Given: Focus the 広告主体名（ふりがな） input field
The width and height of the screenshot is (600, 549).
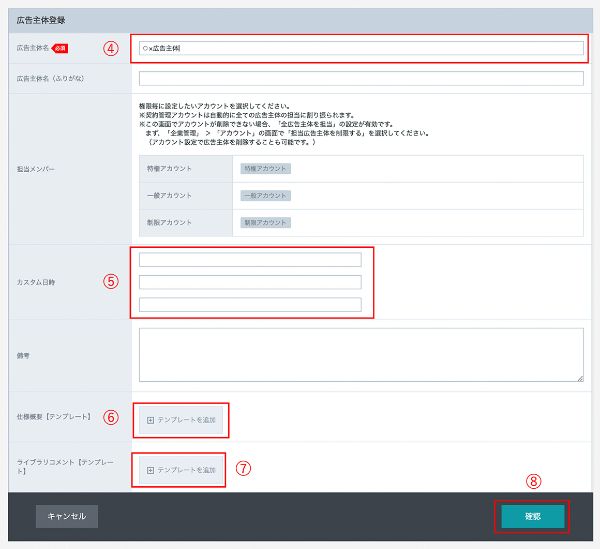Looking at the screenshot, I should [361, 78].
